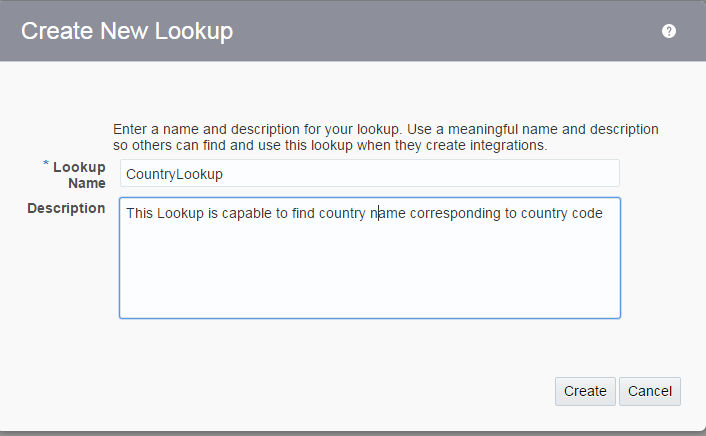Select the Lookup Name field label
This screenshot has height=436, width=706.
tap(79, 175)
